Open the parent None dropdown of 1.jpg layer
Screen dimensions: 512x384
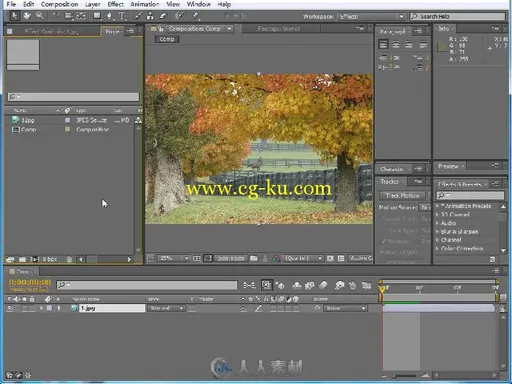coord(345,308)
